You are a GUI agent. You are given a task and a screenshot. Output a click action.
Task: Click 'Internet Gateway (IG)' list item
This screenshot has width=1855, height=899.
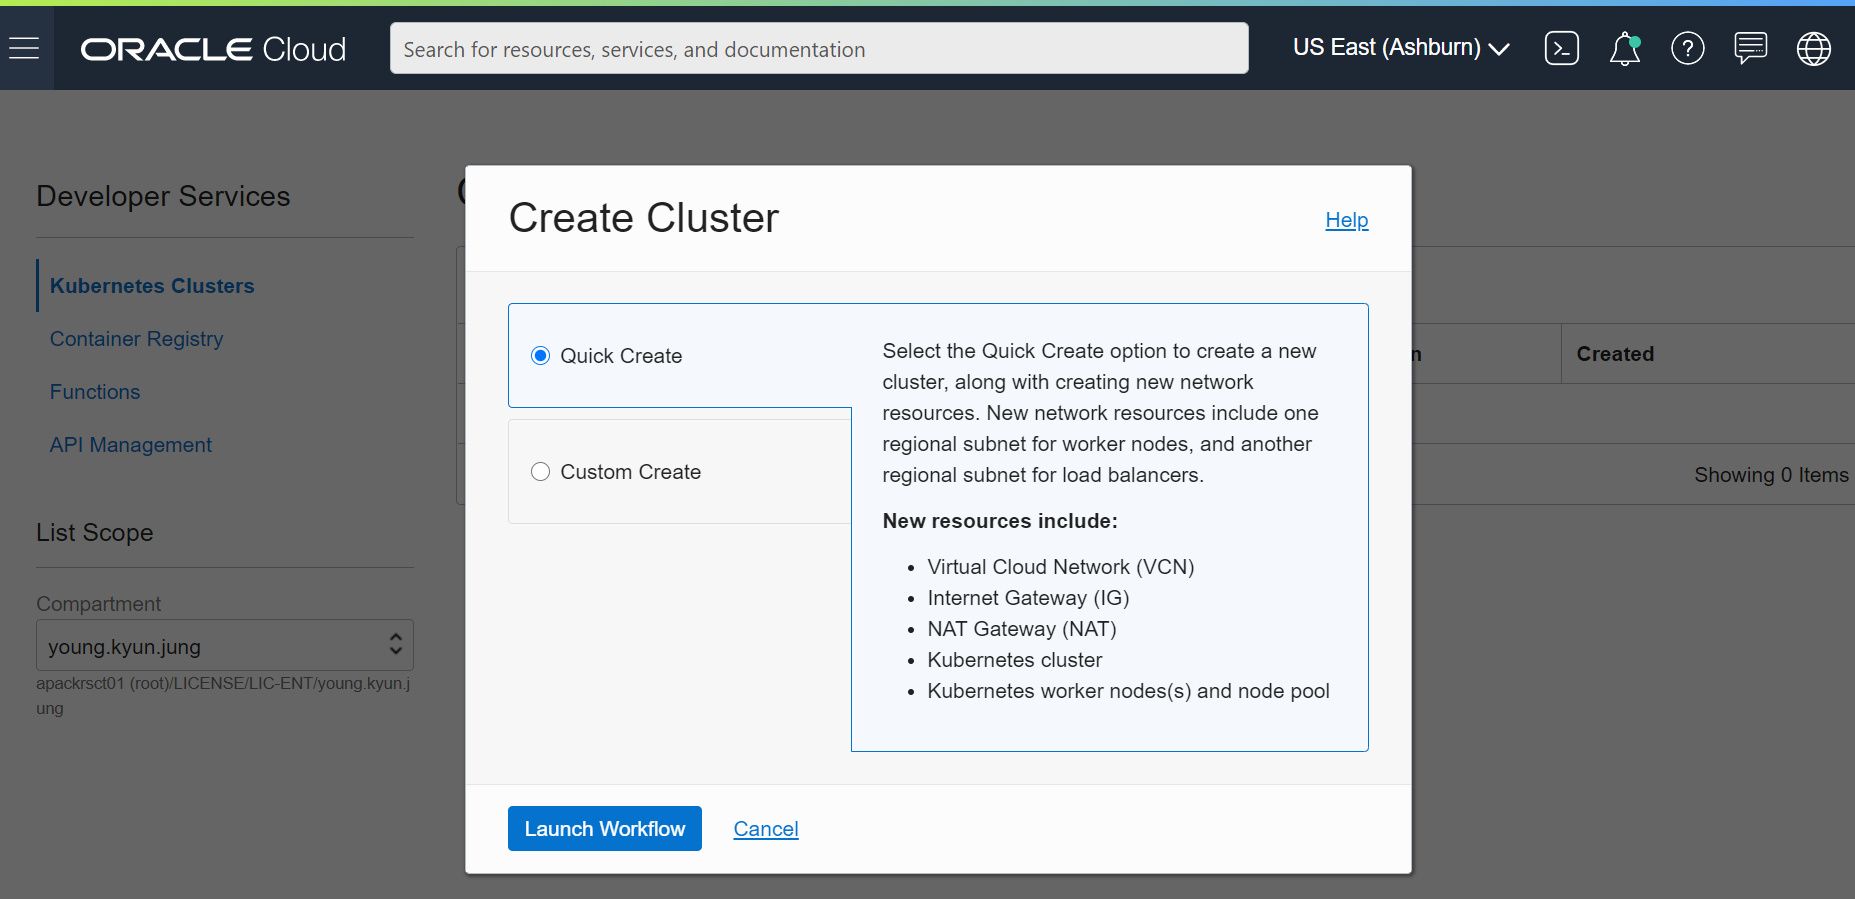(1028, 598)
